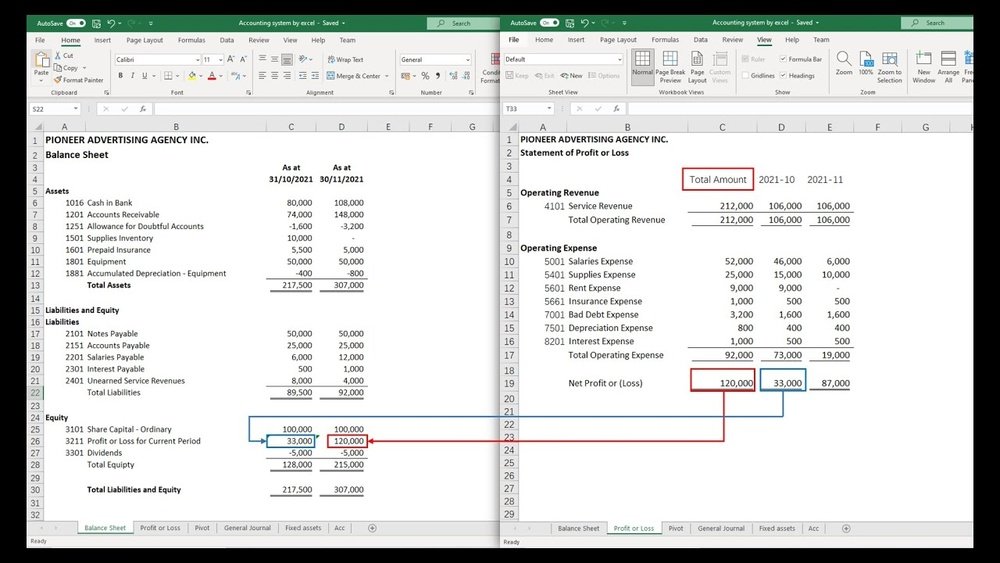Select Page Break Preview view

670,66
